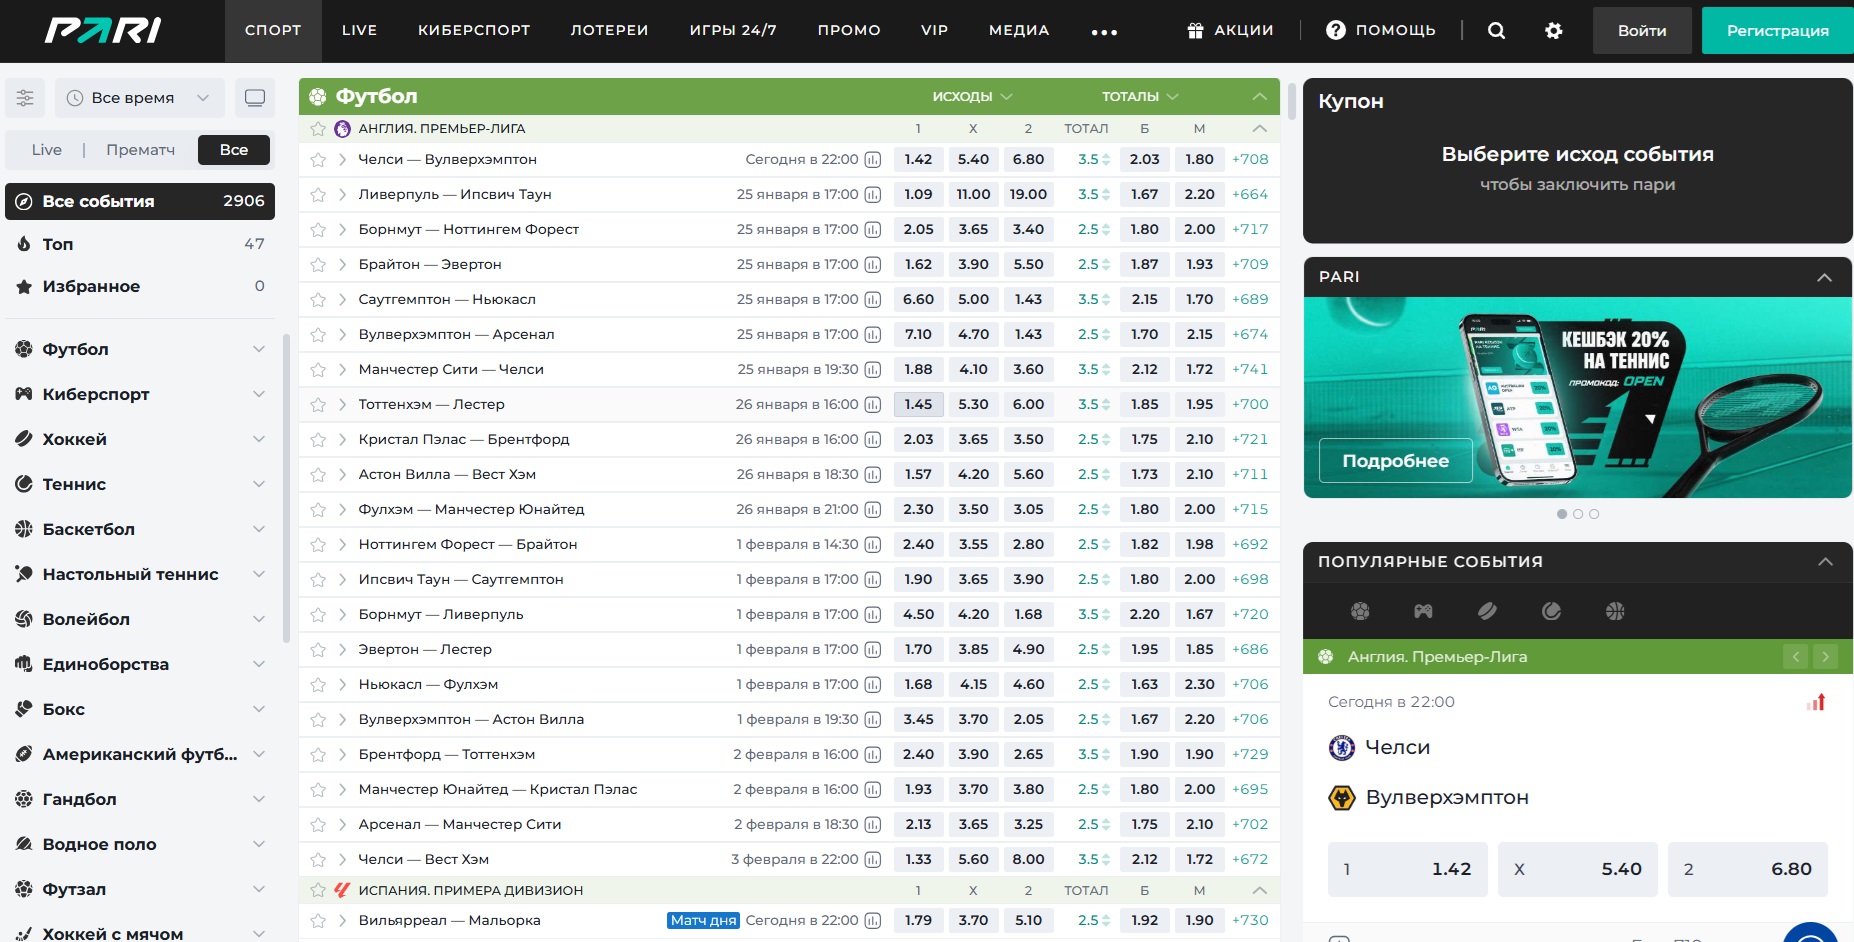Switch filter to Live events

[46, 150]
